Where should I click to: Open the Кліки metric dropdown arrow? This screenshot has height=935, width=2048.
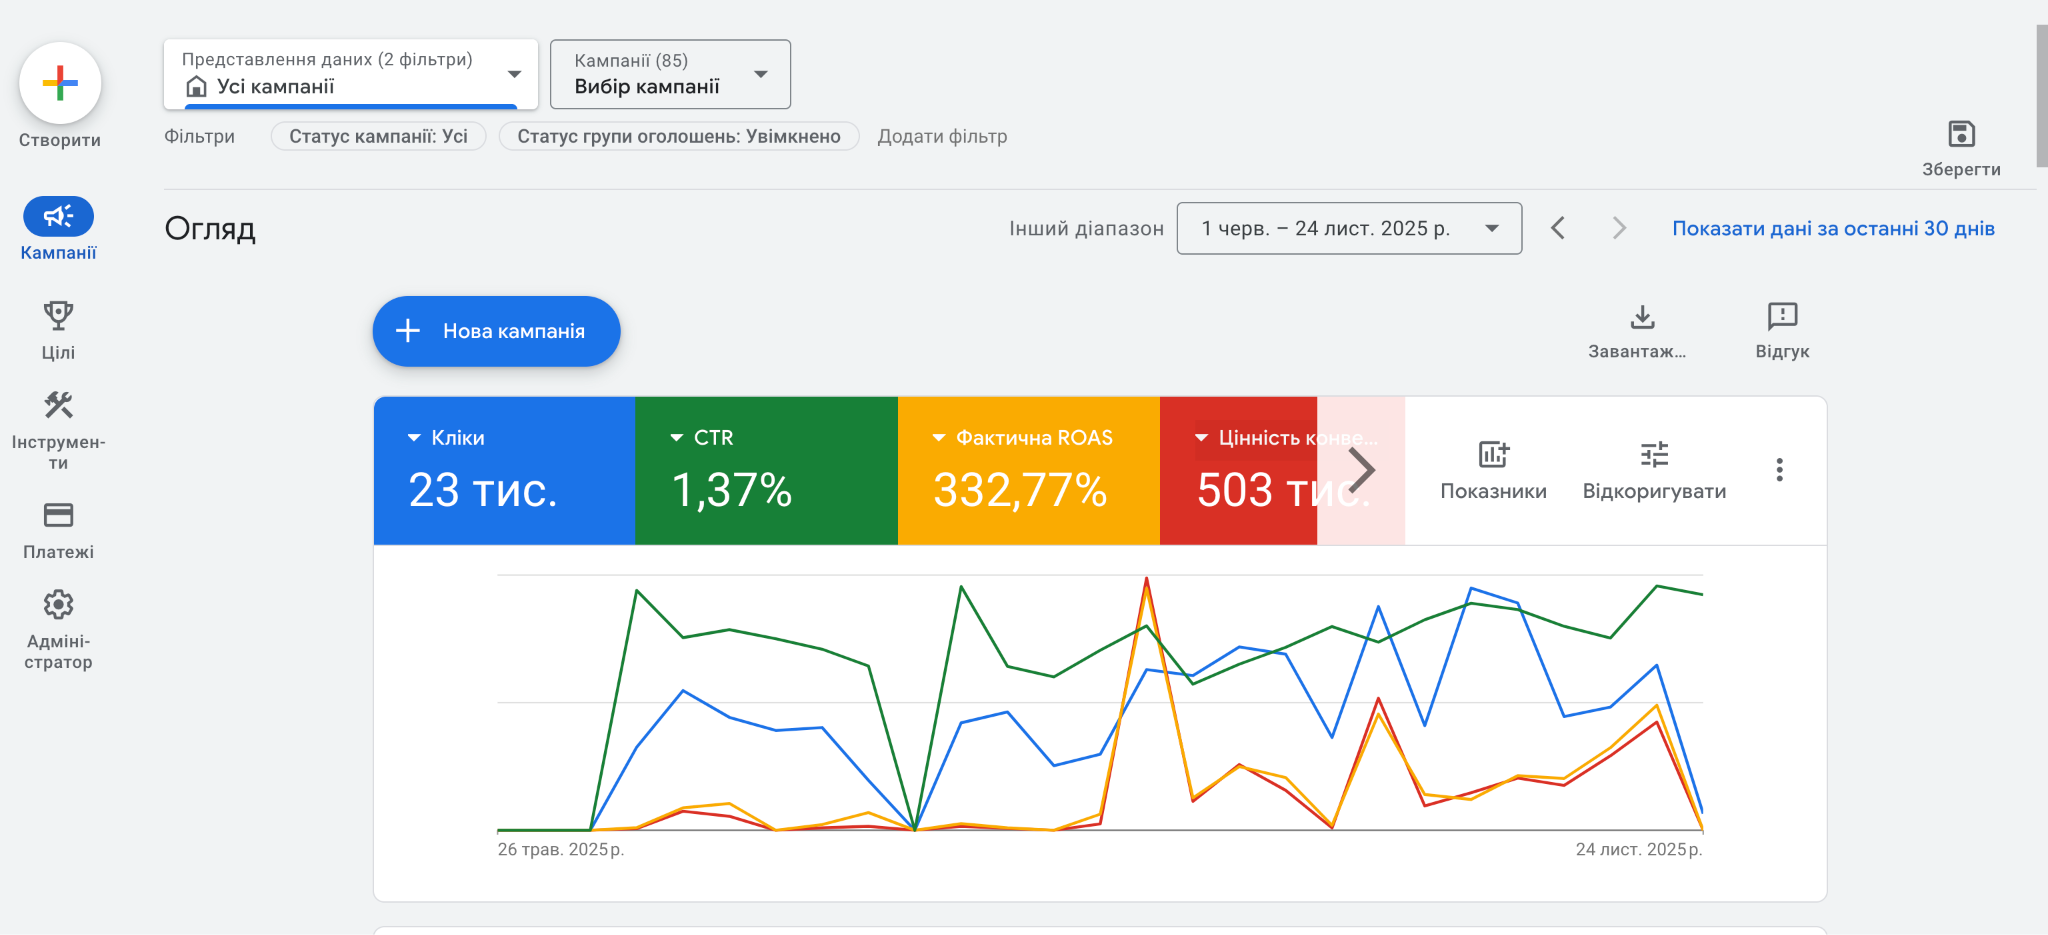tap(412, 437)
